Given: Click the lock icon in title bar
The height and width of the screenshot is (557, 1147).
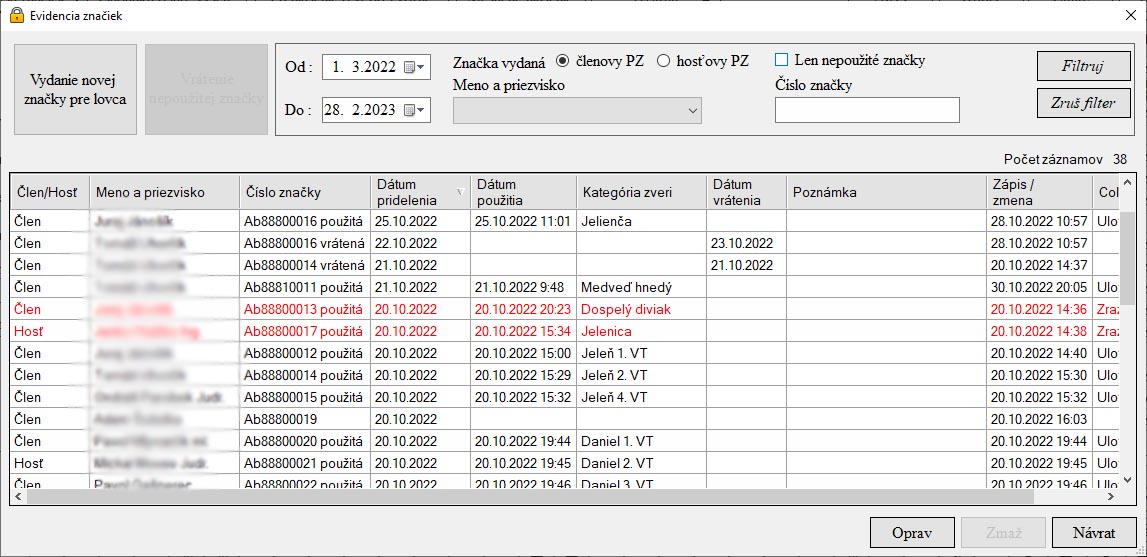Looking at the screenshot, I should 17,15.
